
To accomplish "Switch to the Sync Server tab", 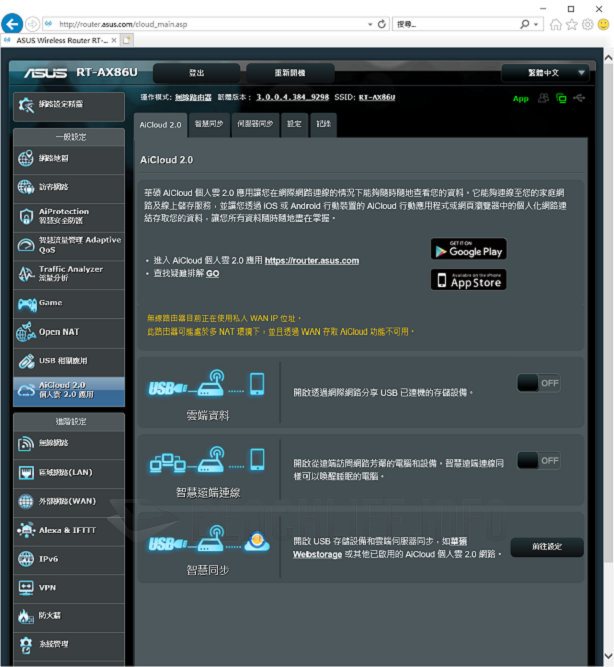I will tap(255, 125).
